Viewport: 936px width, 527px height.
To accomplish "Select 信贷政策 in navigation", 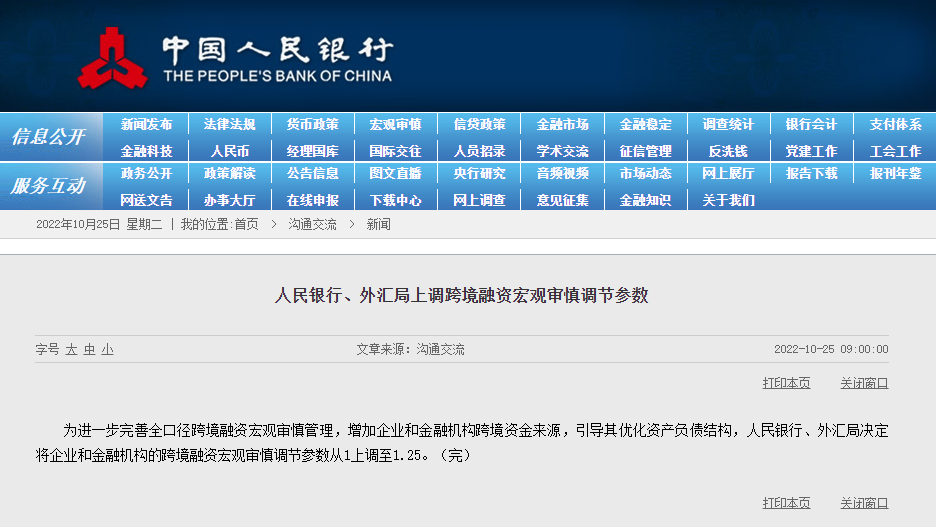I will click(479, 124).
